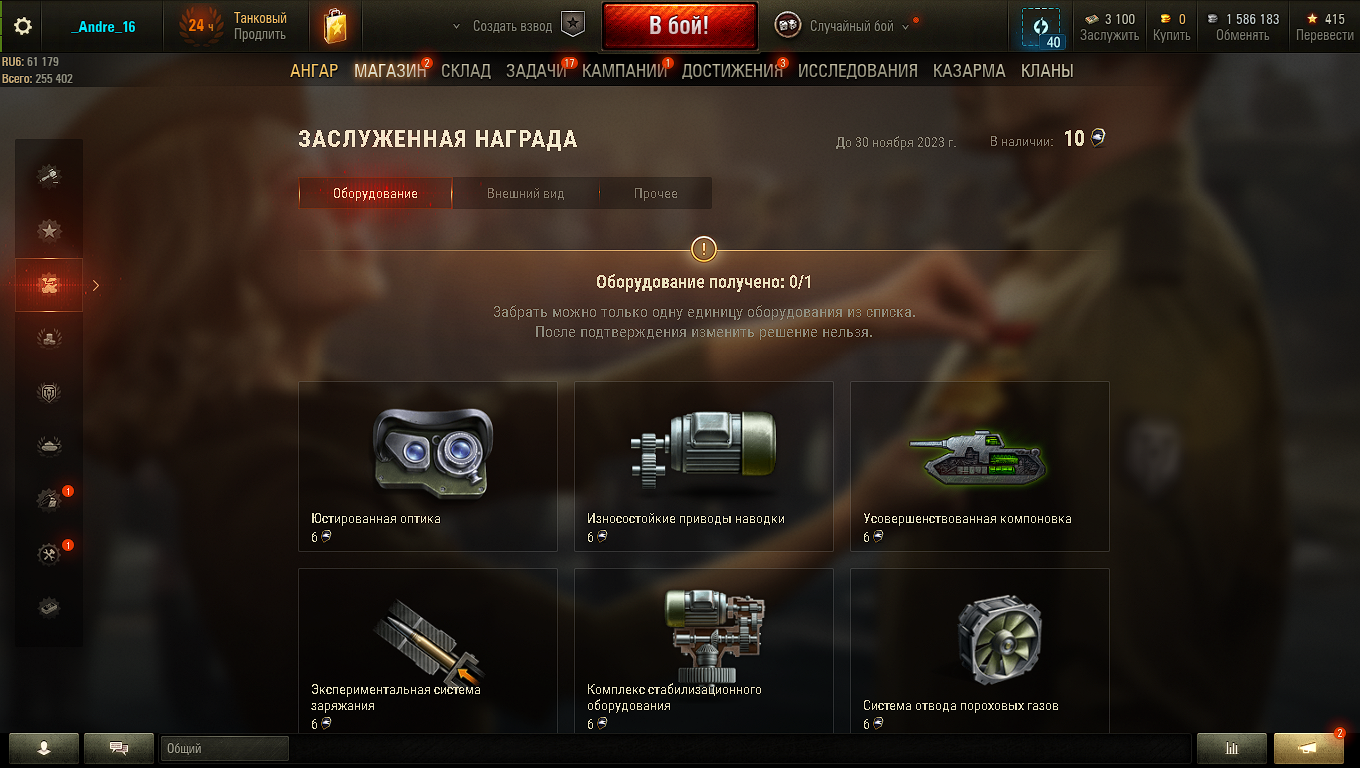Start battle with В бой! button
Screen dimensions: 1360x768
(x=679, y=27)
